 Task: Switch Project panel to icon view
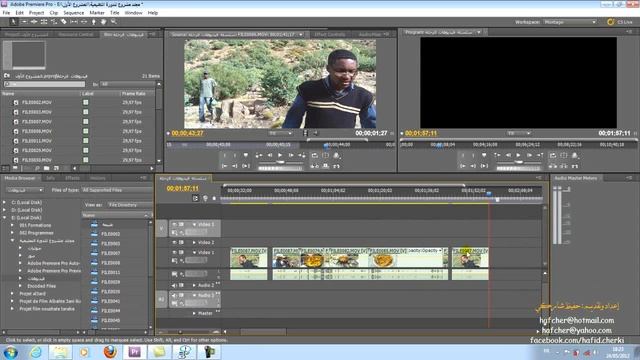tap(15, 168)
